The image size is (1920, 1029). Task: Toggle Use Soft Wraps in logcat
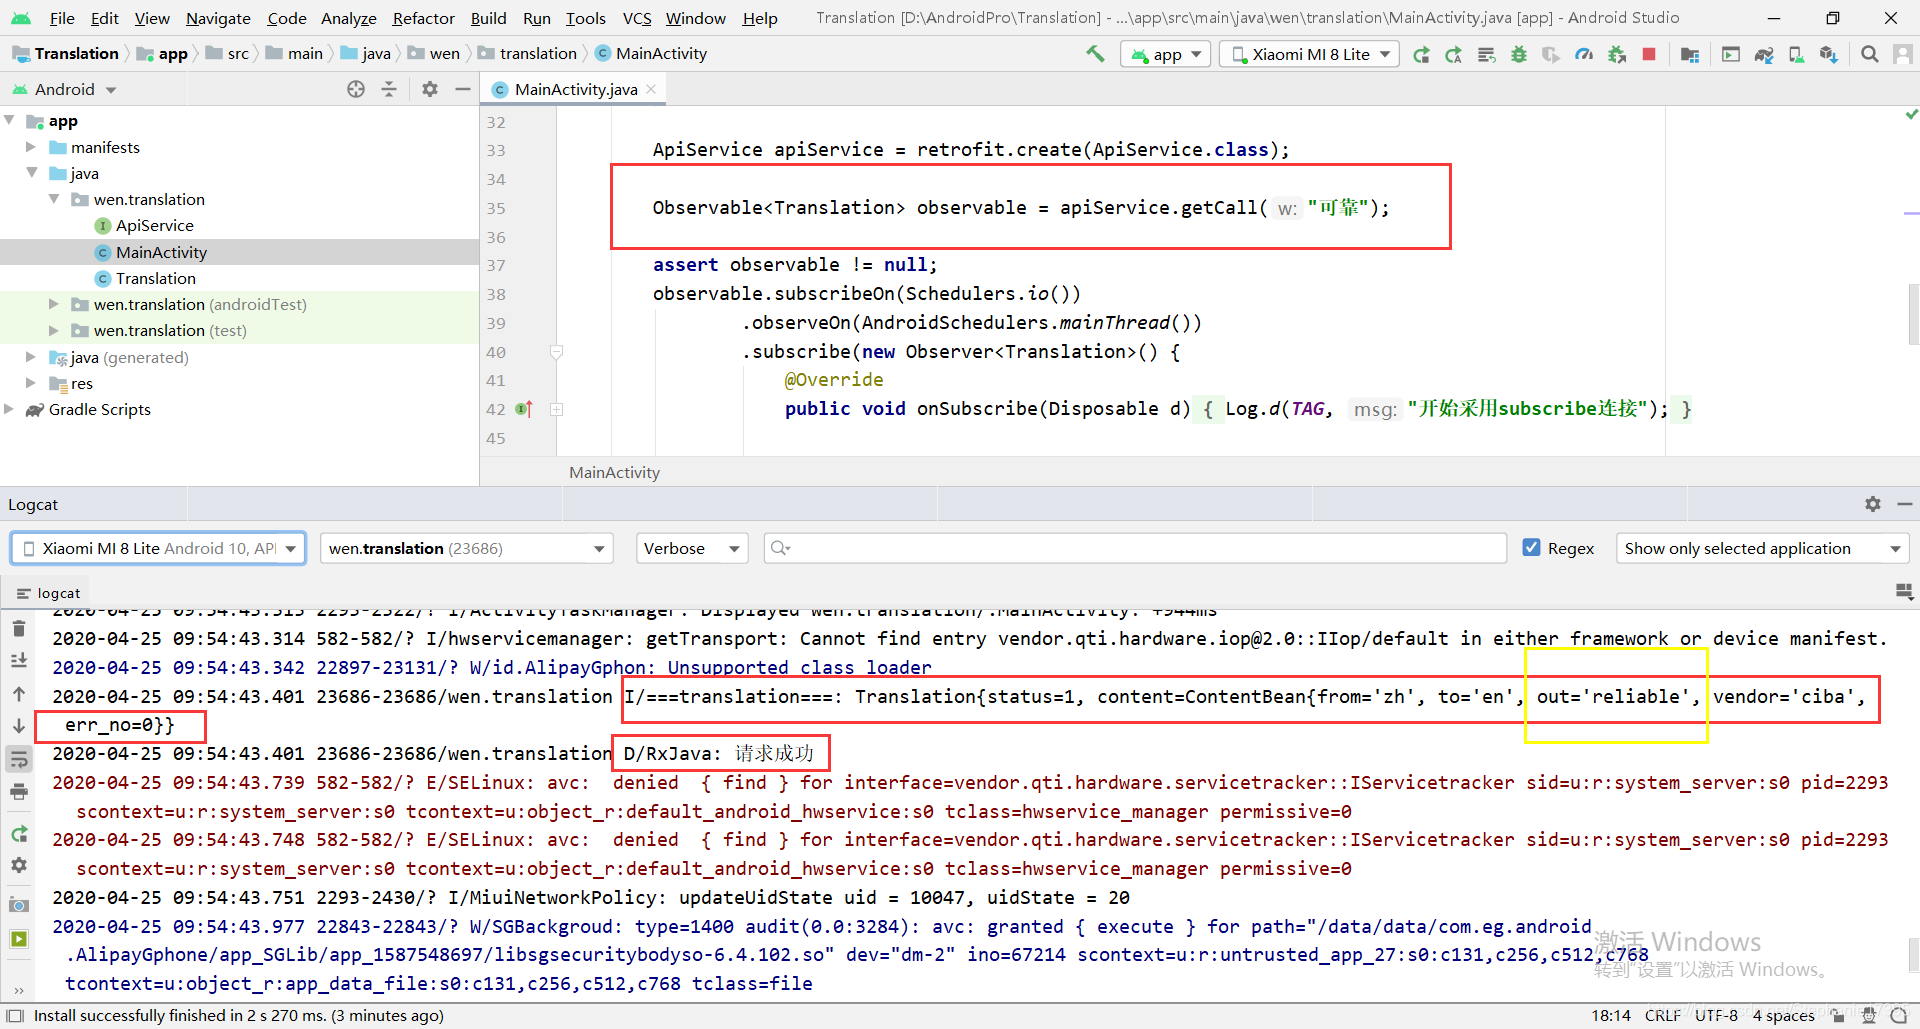19,759
